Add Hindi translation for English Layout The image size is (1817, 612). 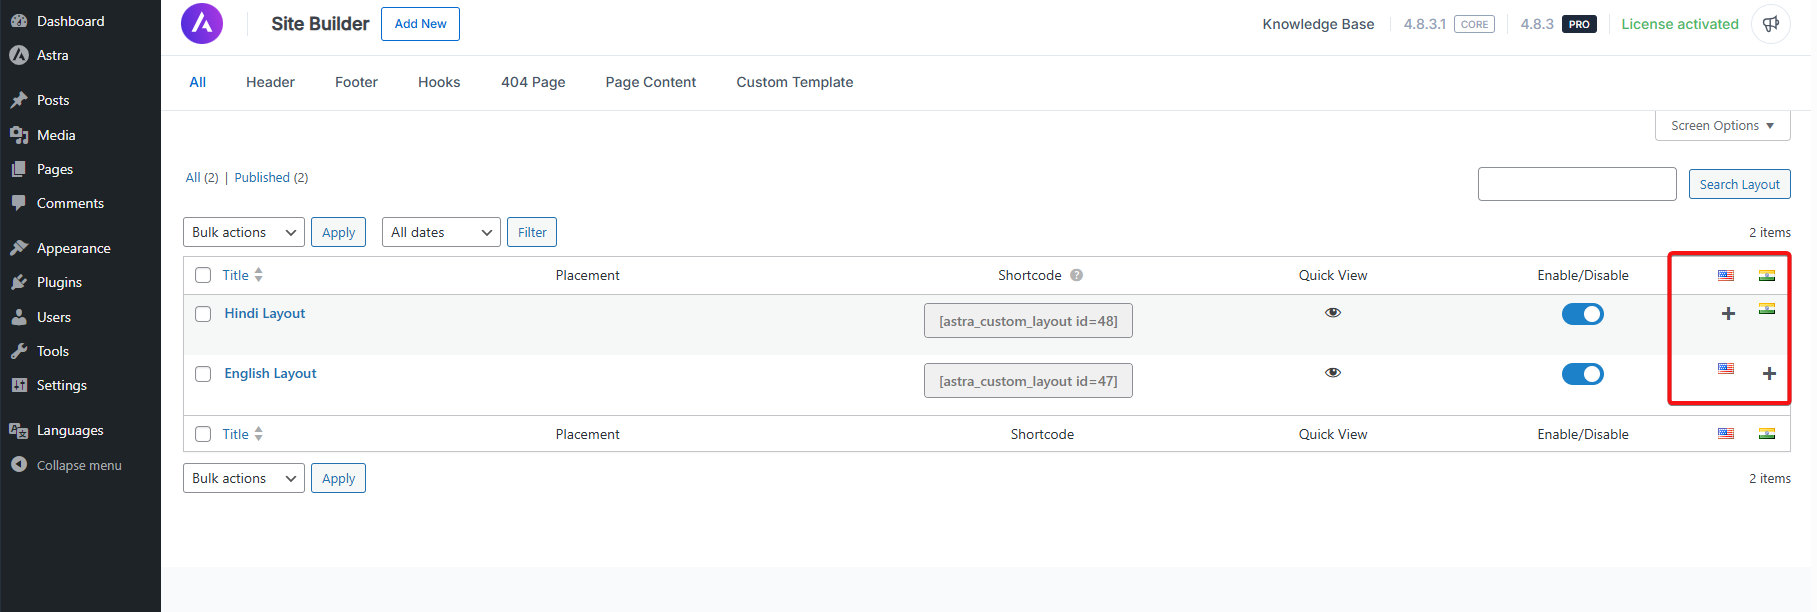(1768, 374)
